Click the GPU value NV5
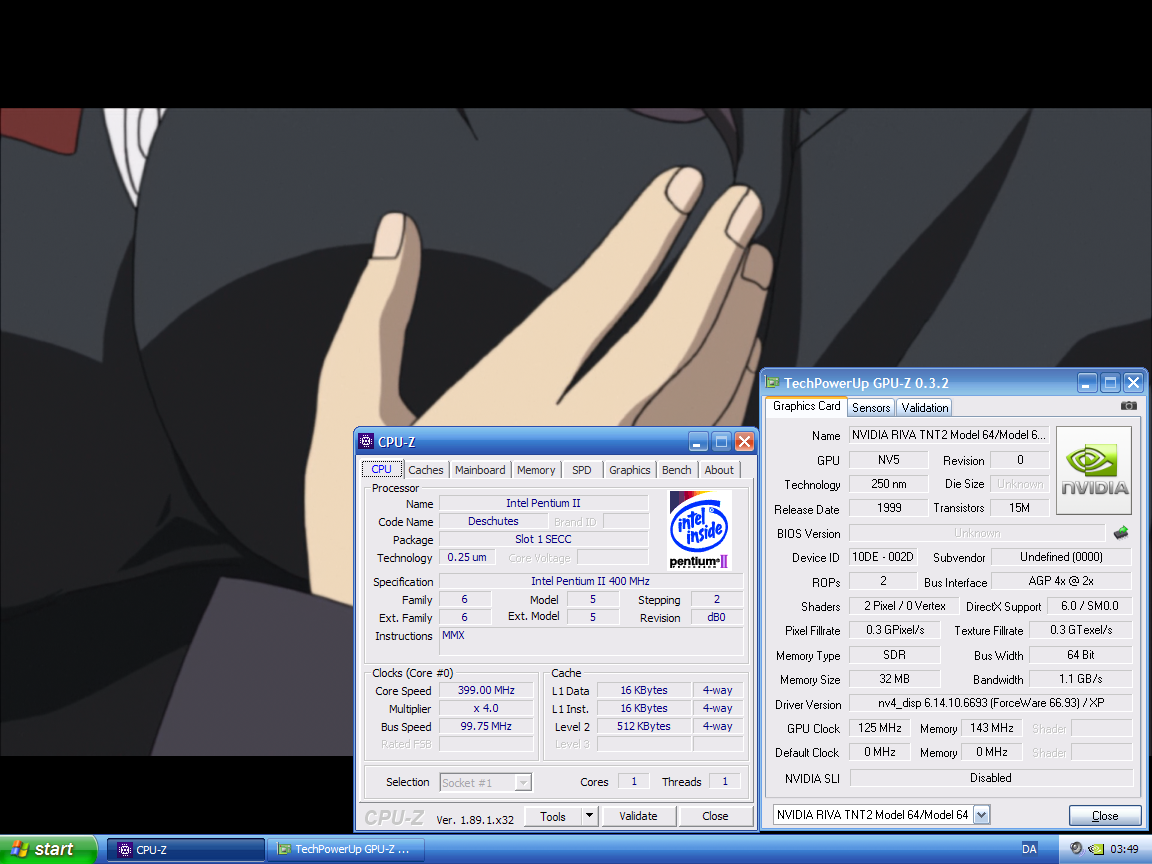This screenshot has height=864, width=1152. click(888, 460)
